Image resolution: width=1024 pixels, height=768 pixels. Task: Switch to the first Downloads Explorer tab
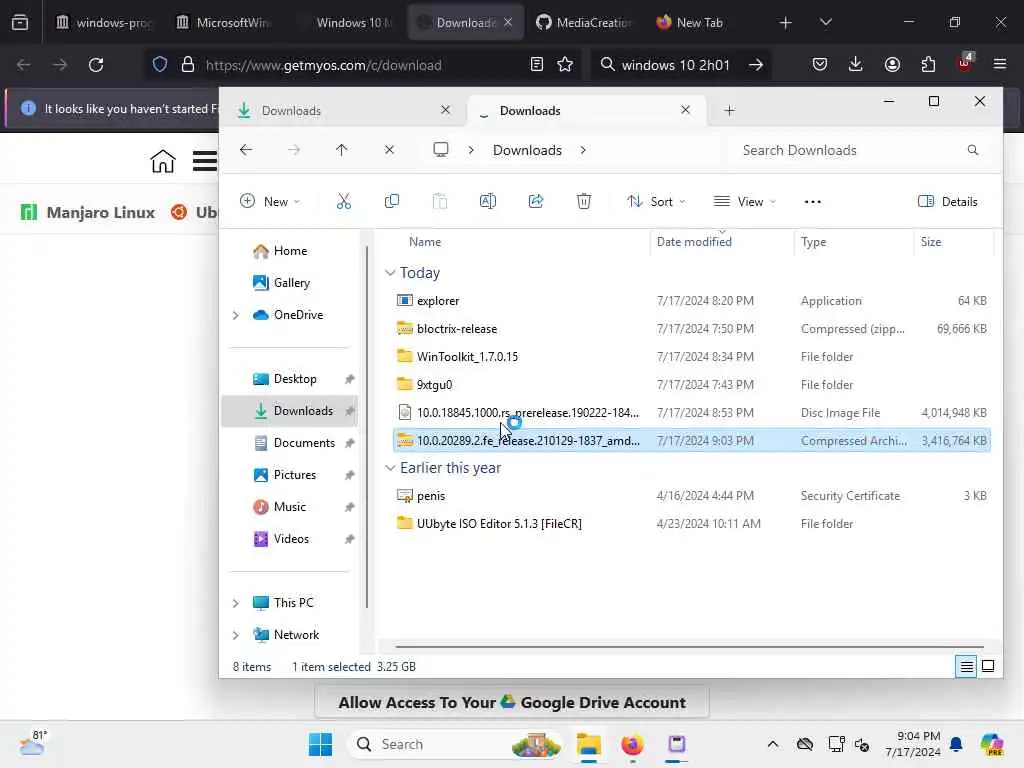point(343,110)
